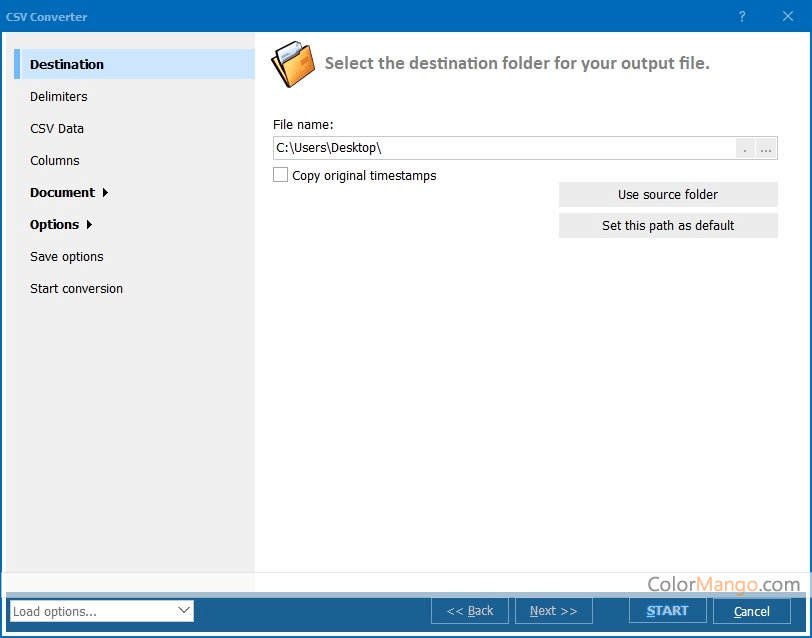
Task: Click the << Back button
Action: pos(470,611)
